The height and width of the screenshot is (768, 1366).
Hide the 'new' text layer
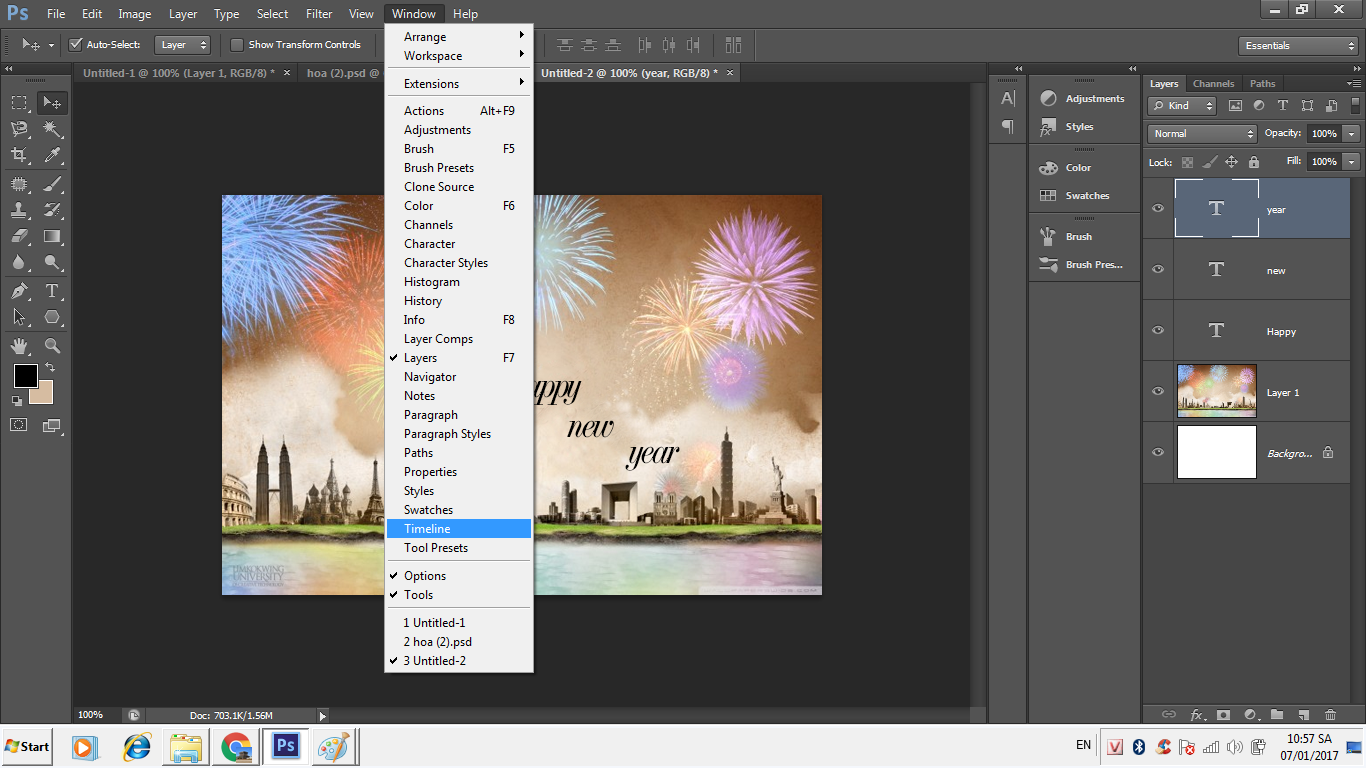coord(1158,270)
